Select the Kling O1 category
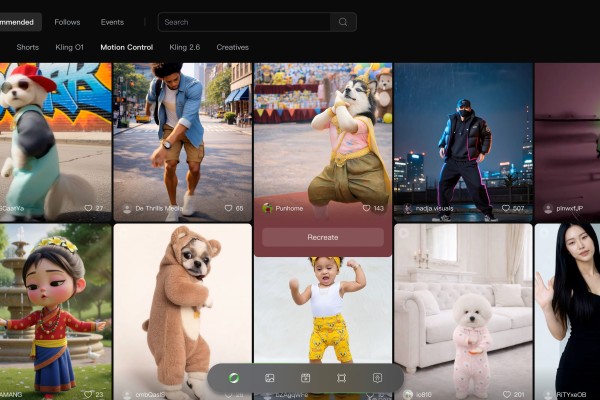The width and height of the screenshot is (600, 400). coord(69,47)
